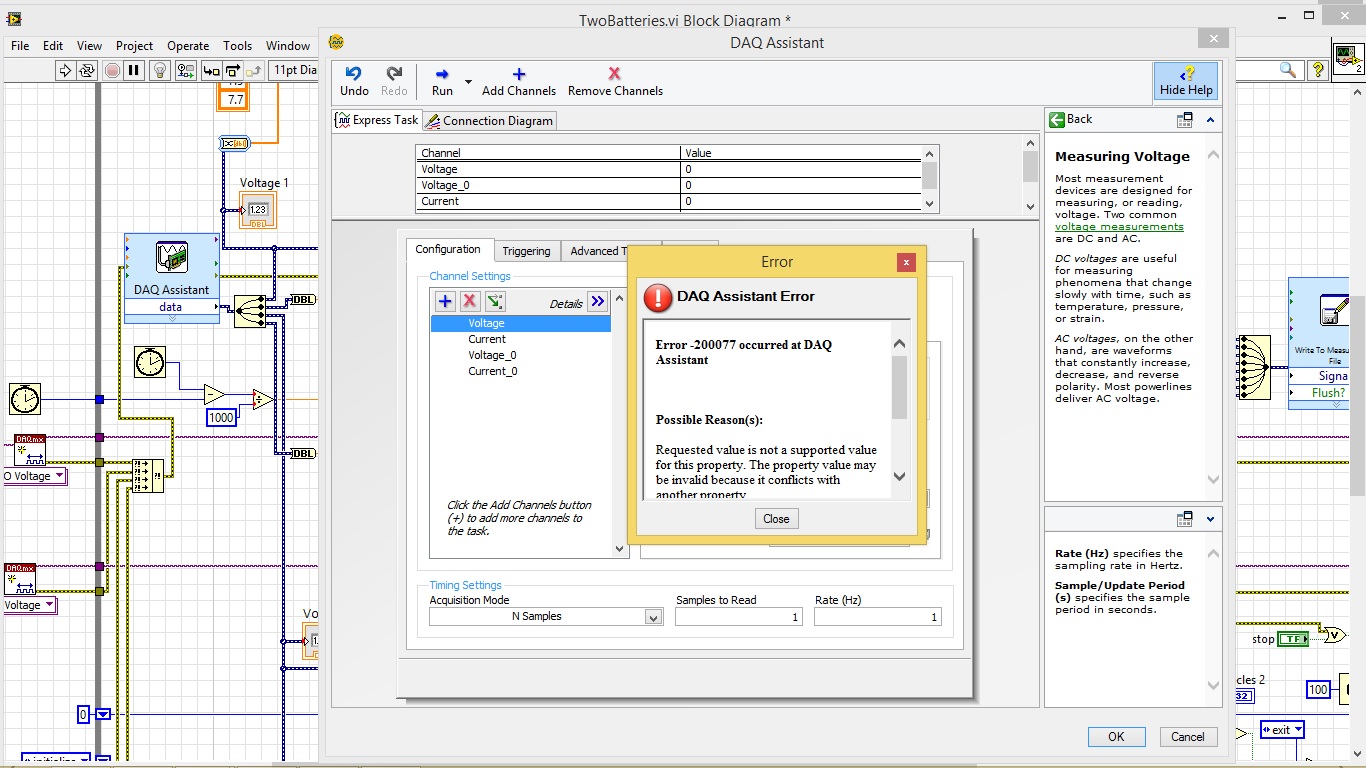Expand Details with the double-arrow button
This screenshot has height=768, width=1366.
[597, 301]
